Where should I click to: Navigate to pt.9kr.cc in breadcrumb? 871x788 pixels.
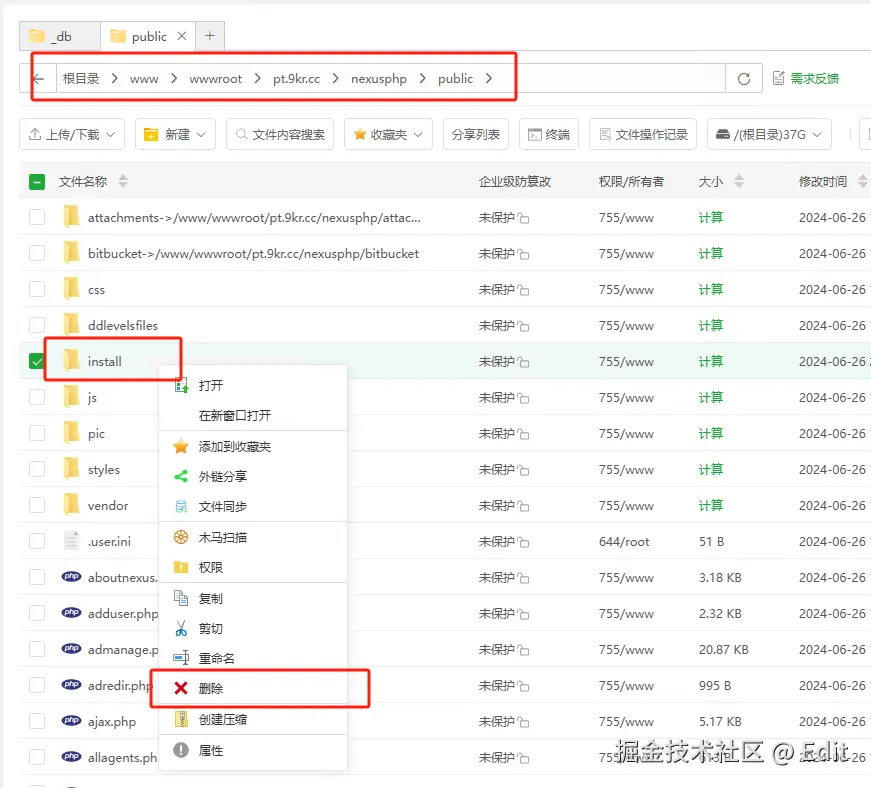point(296,79)
